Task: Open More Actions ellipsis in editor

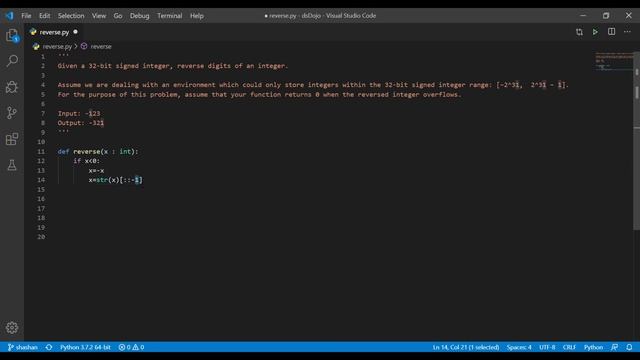Action: 627,32
